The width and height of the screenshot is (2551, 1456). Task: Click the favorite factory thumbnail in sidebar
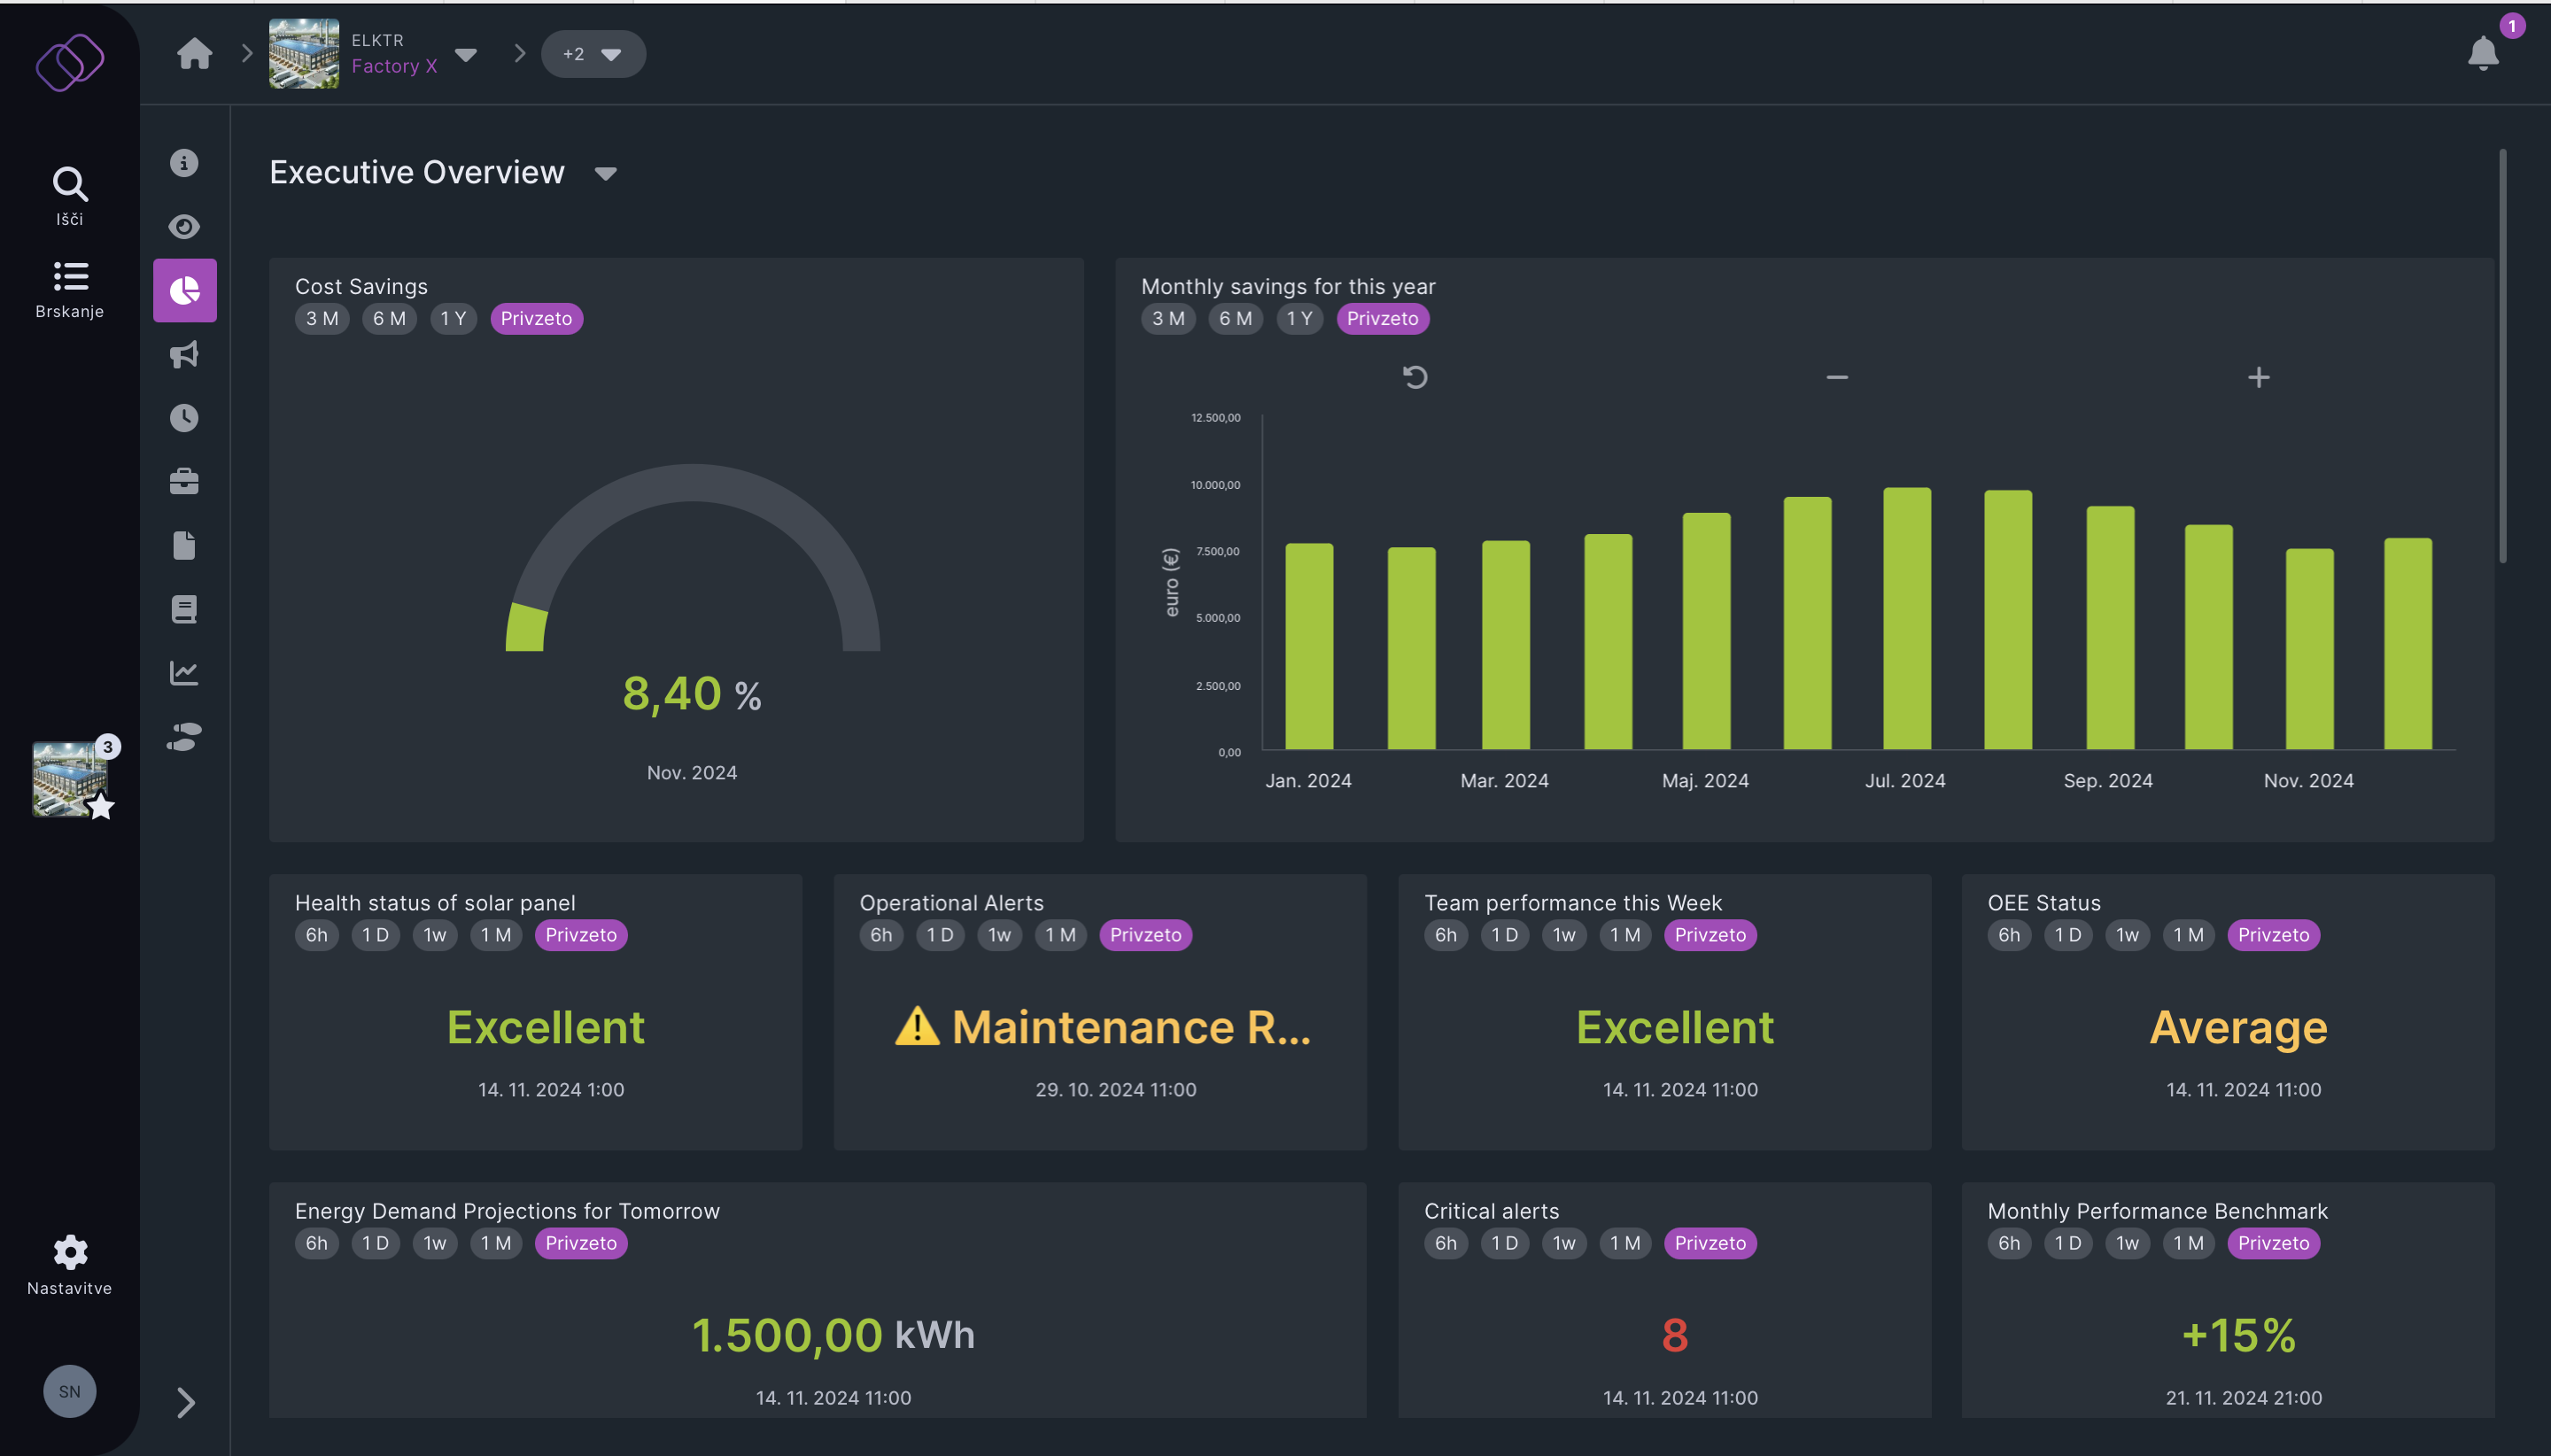tap(70, 778)
